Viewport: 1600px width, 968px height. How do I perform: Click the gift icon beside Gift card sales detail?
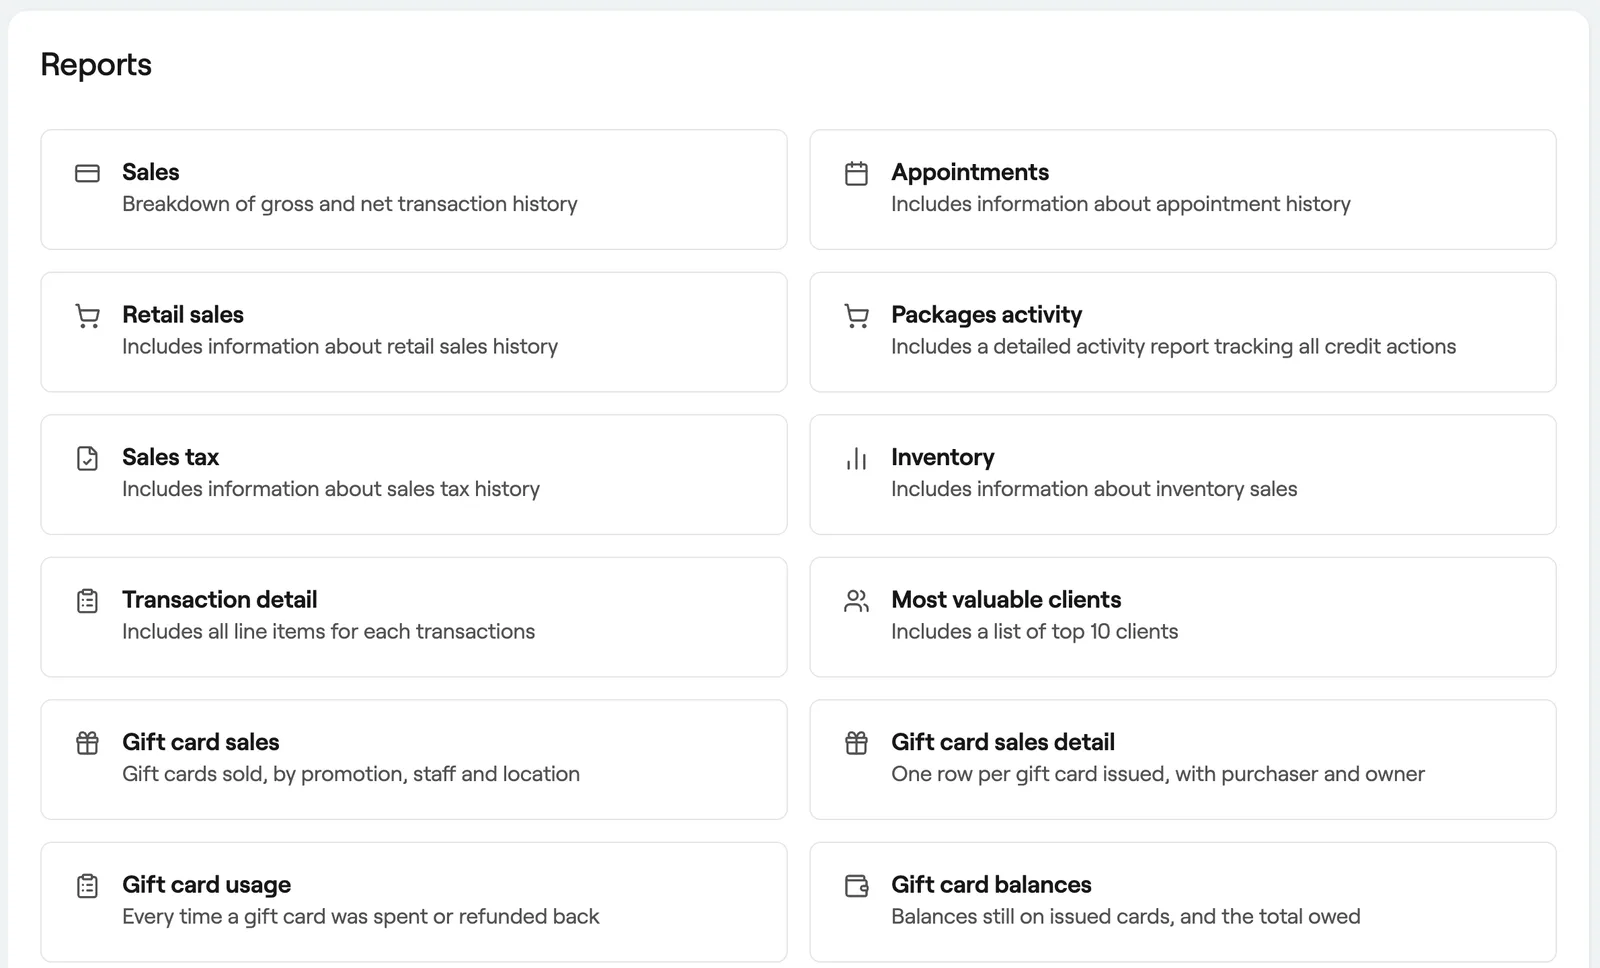click(856, 743)
